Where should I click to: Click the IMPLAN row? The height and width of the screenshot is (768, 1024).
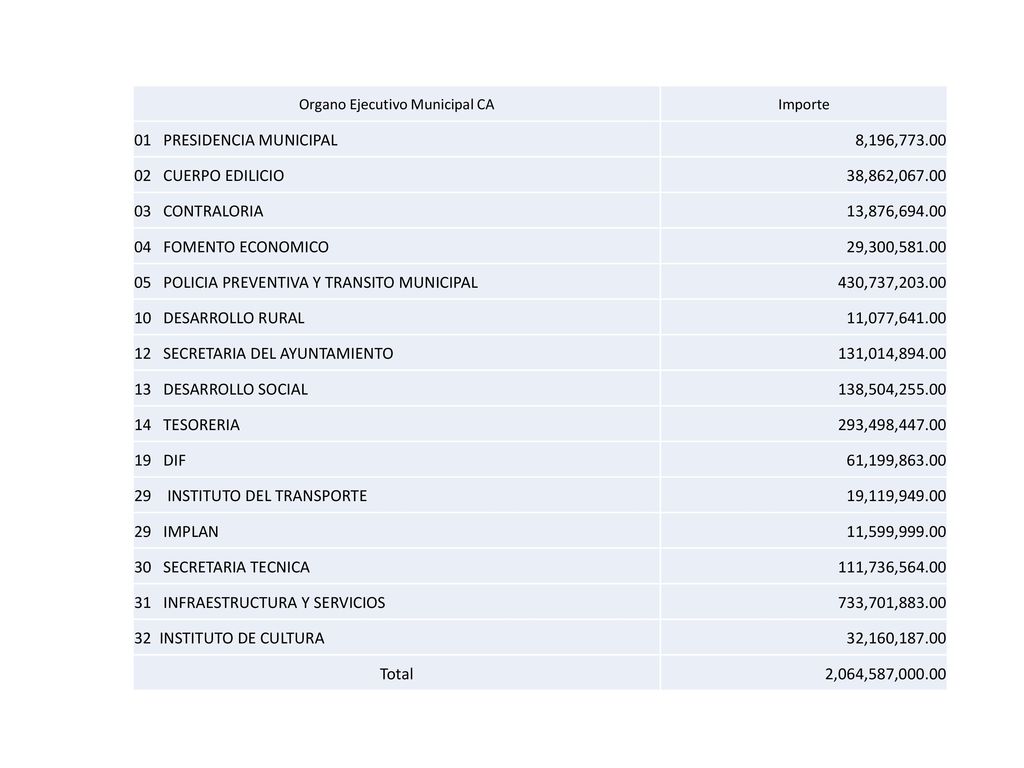pos(540,532)
